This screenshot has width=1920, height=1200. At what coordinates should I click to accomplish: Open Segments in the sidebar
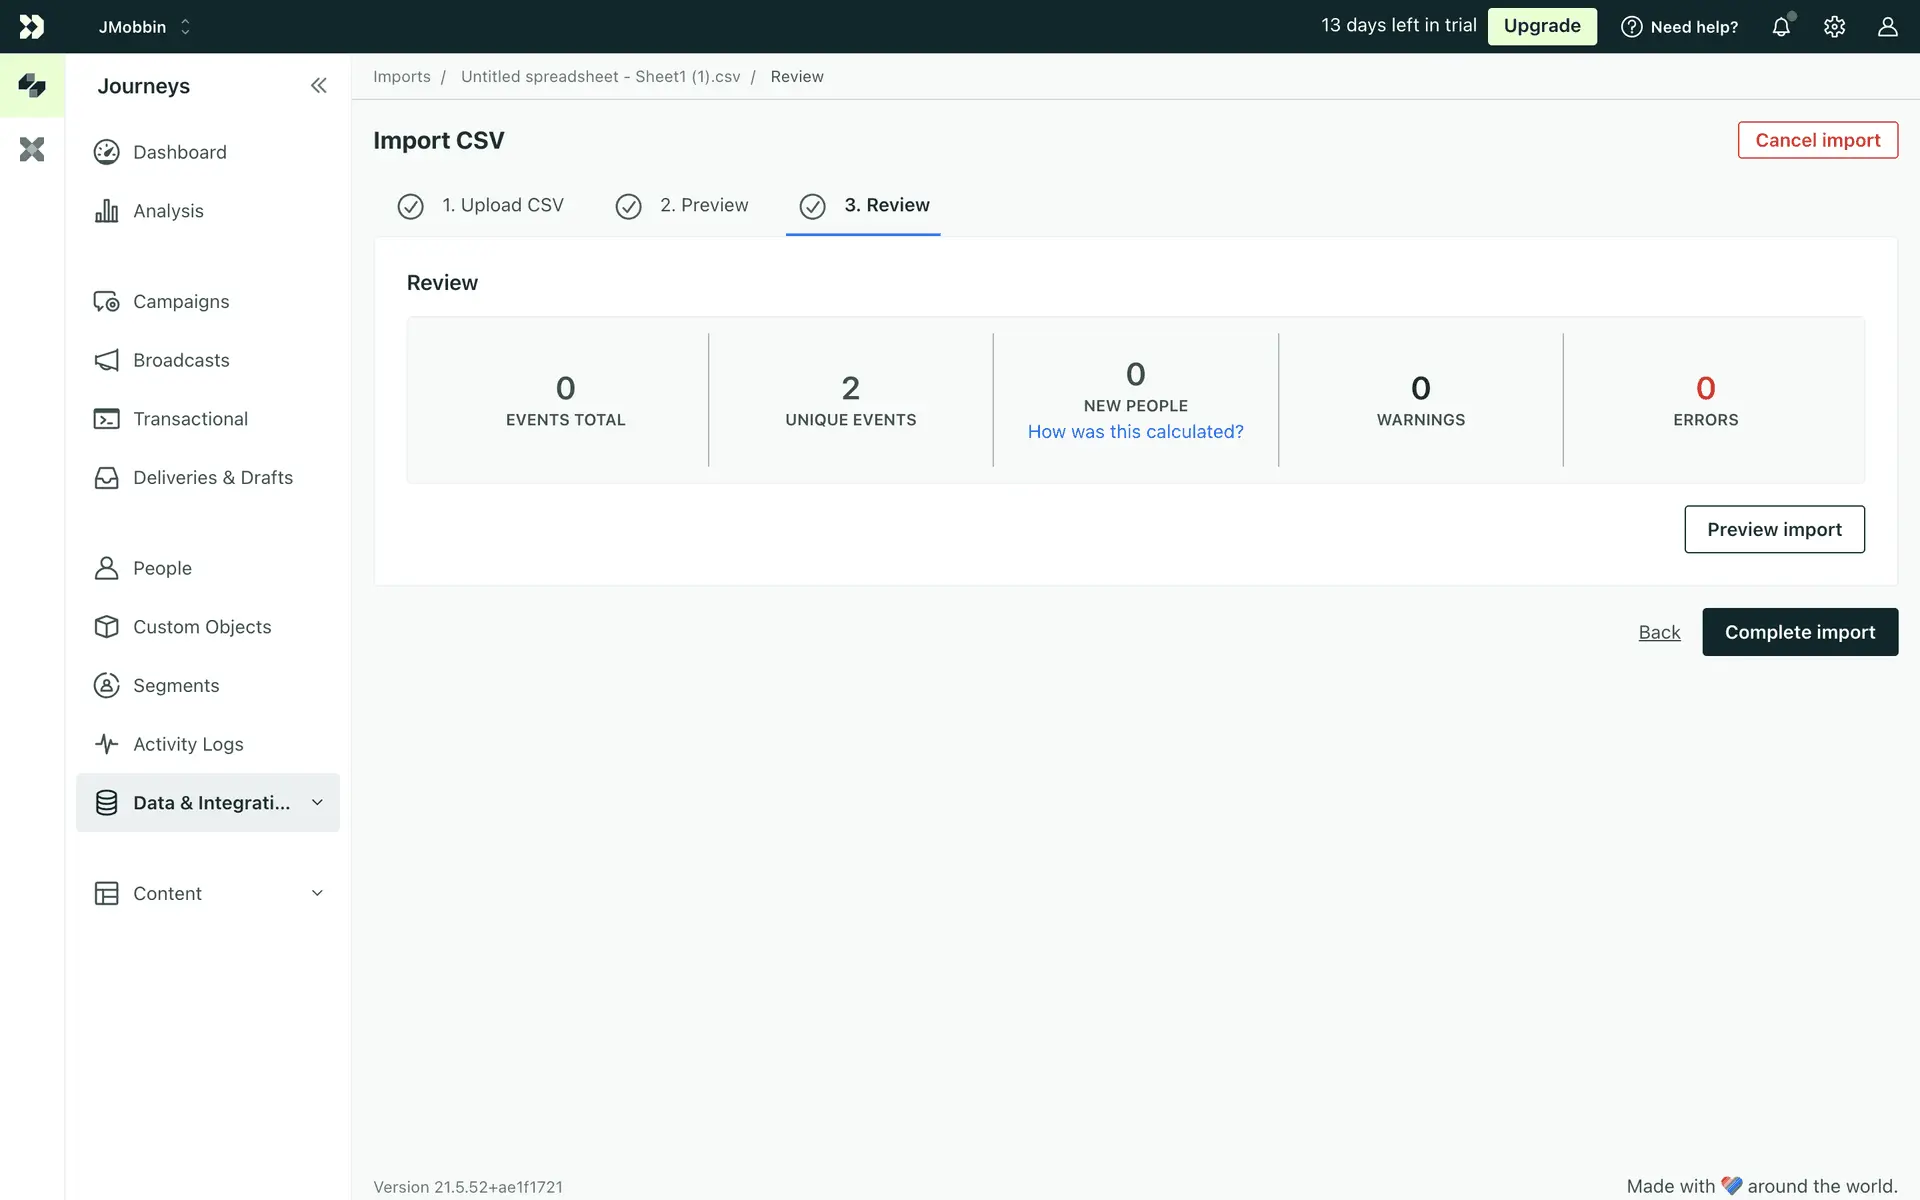[x=176, y=686]
